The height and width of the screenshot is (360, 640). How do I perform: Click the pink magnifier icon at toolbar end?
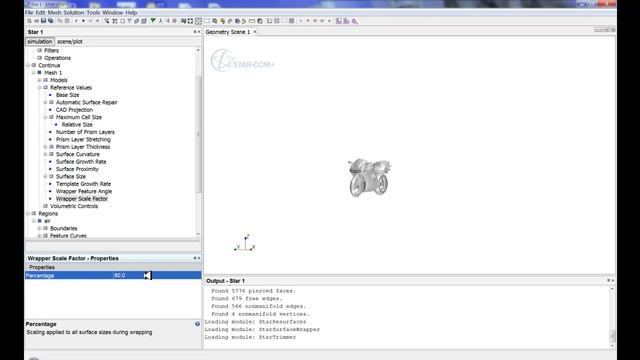point(355,21)
